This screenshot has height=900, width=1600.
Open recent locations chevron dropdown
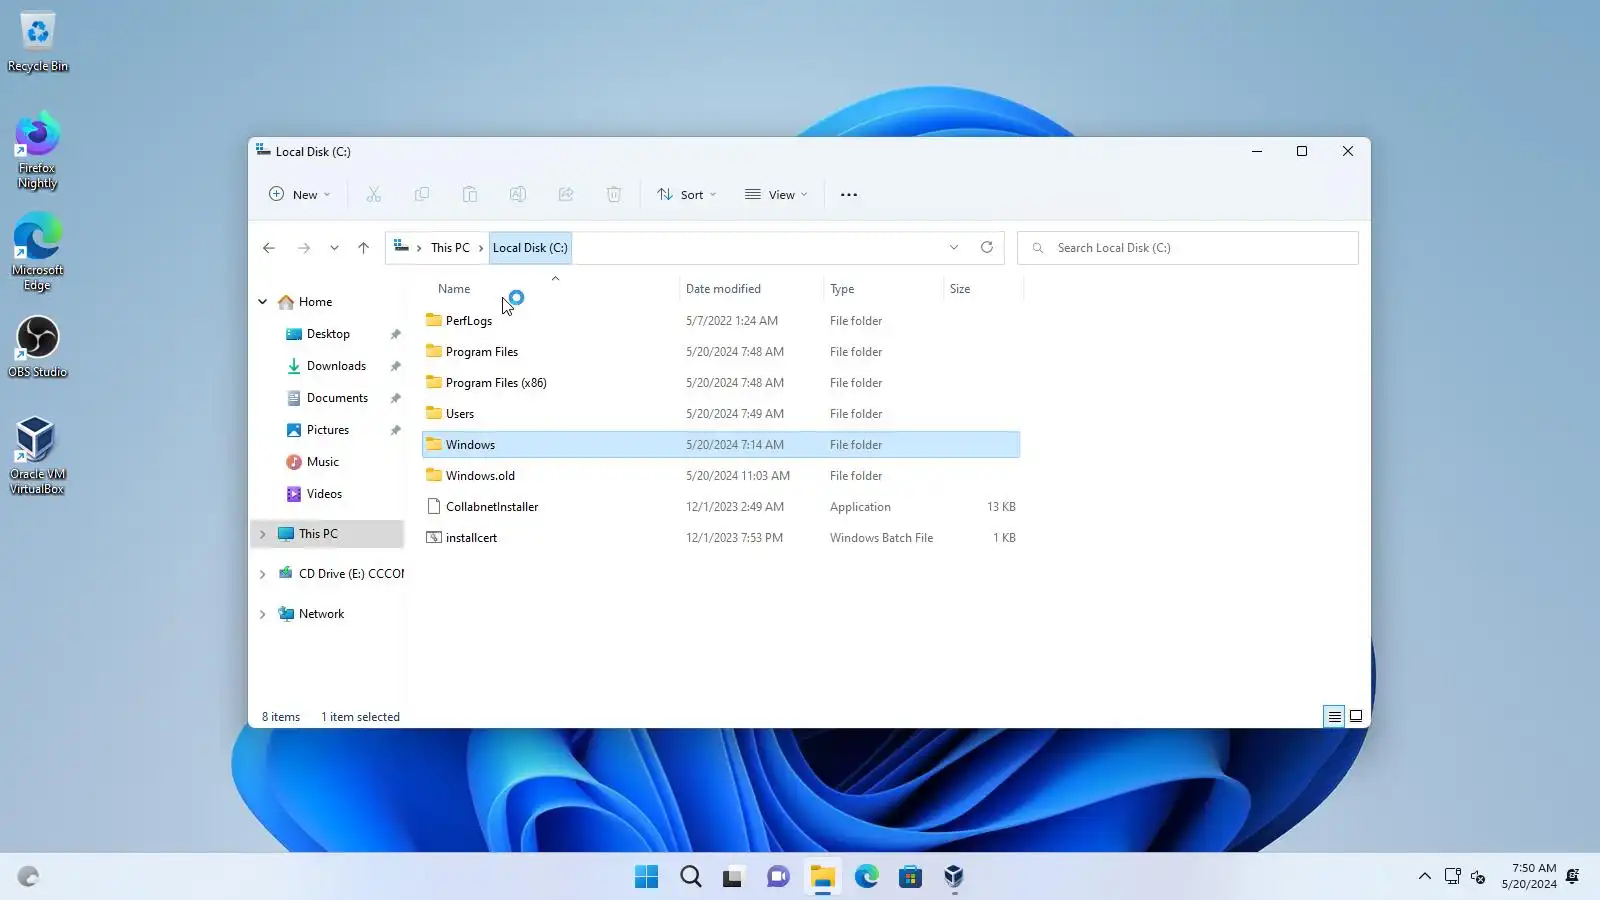[334, 248]
